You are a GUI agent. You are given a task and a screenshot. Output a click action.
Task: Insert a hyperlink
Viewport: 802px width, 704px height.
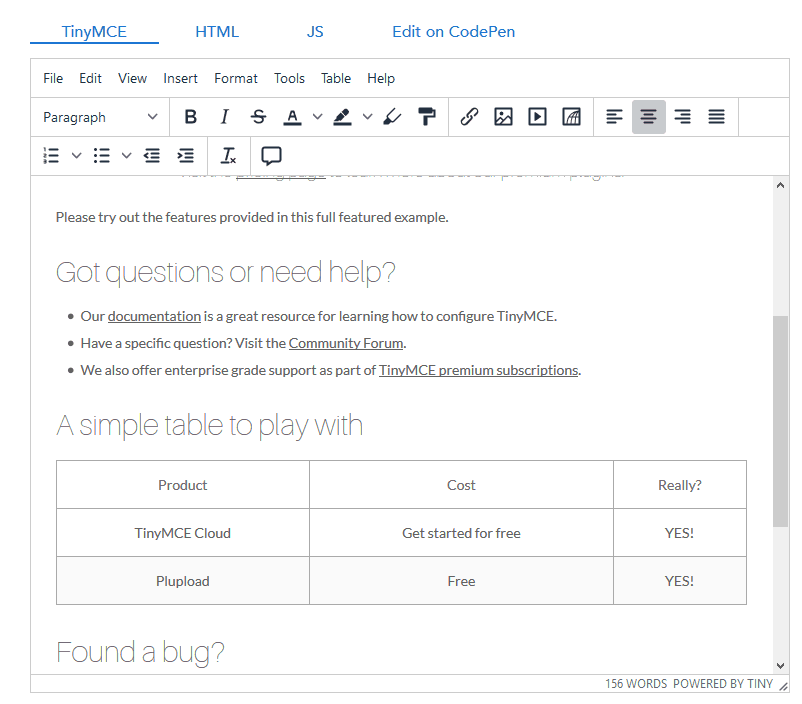(469, 117)
